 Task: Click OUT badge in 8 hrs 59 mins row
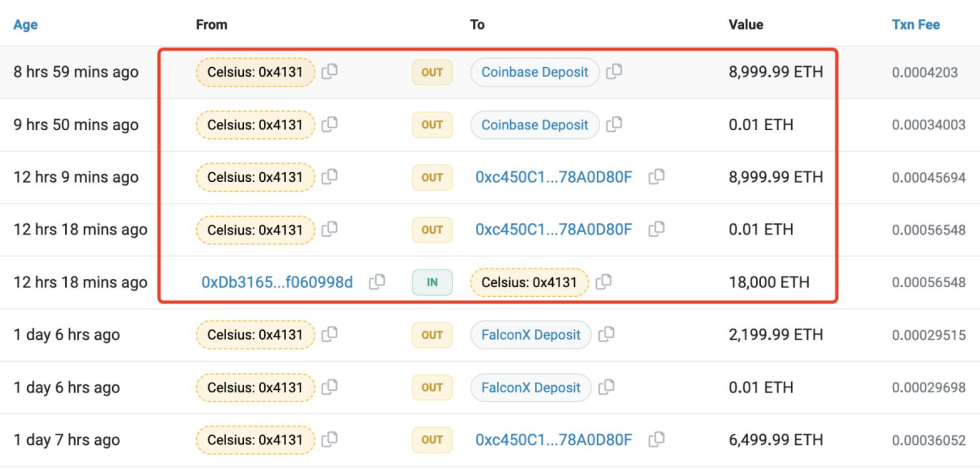pyautogui.click(x=432, y=72)
